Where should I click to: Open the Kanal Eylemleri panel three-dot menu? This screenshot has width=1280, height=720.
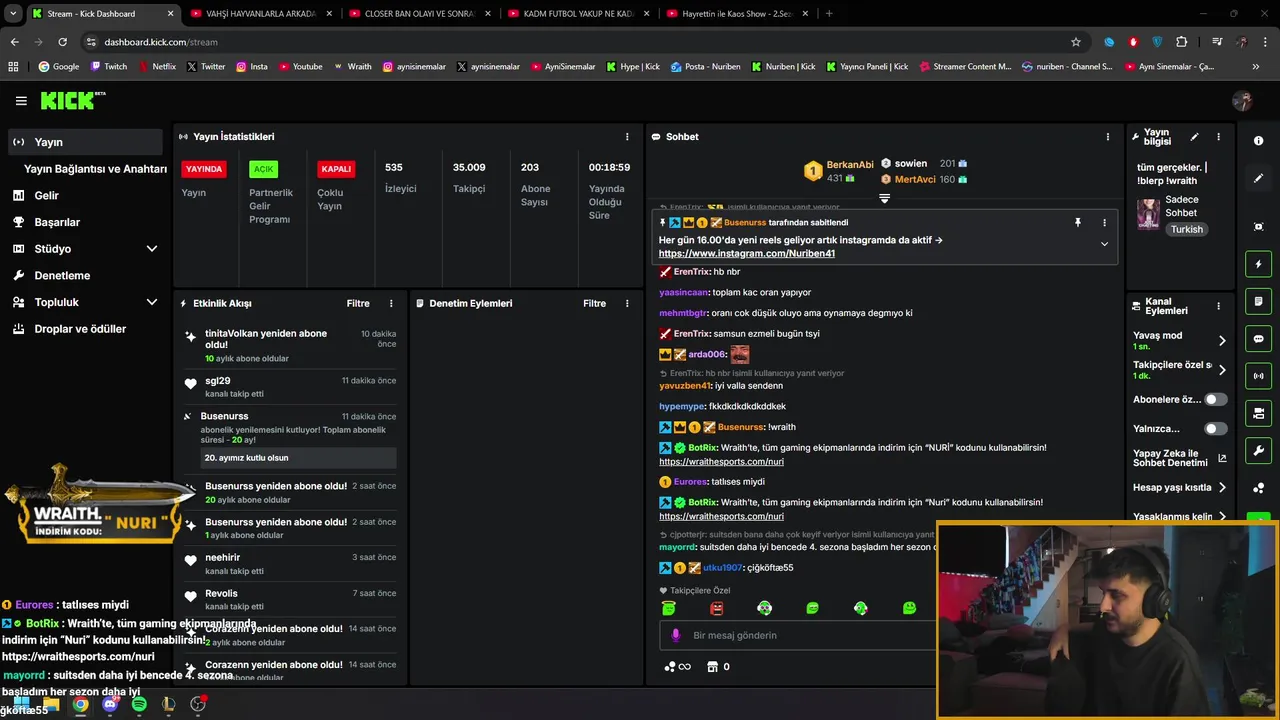point(1218,307)
